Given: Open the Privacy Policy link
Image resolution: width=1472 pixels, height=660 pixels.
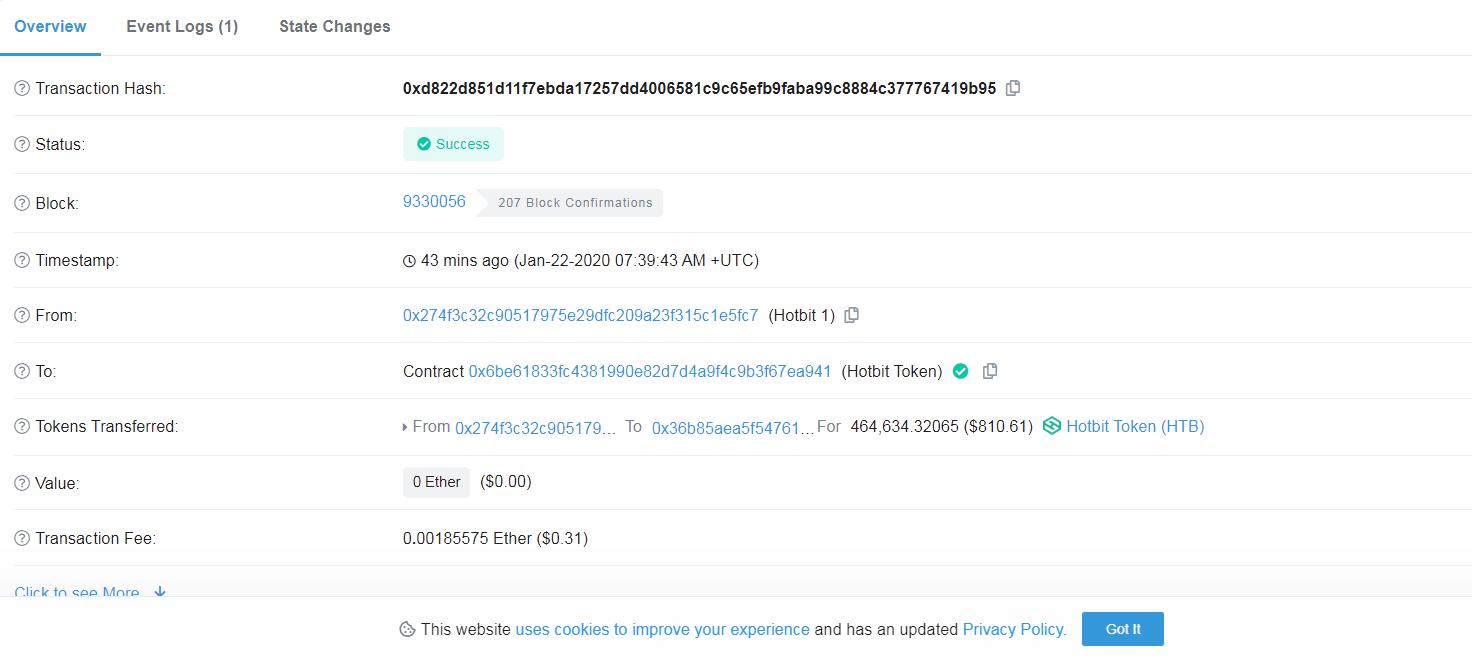Looking at the screenshot, I should [1014, 629].
